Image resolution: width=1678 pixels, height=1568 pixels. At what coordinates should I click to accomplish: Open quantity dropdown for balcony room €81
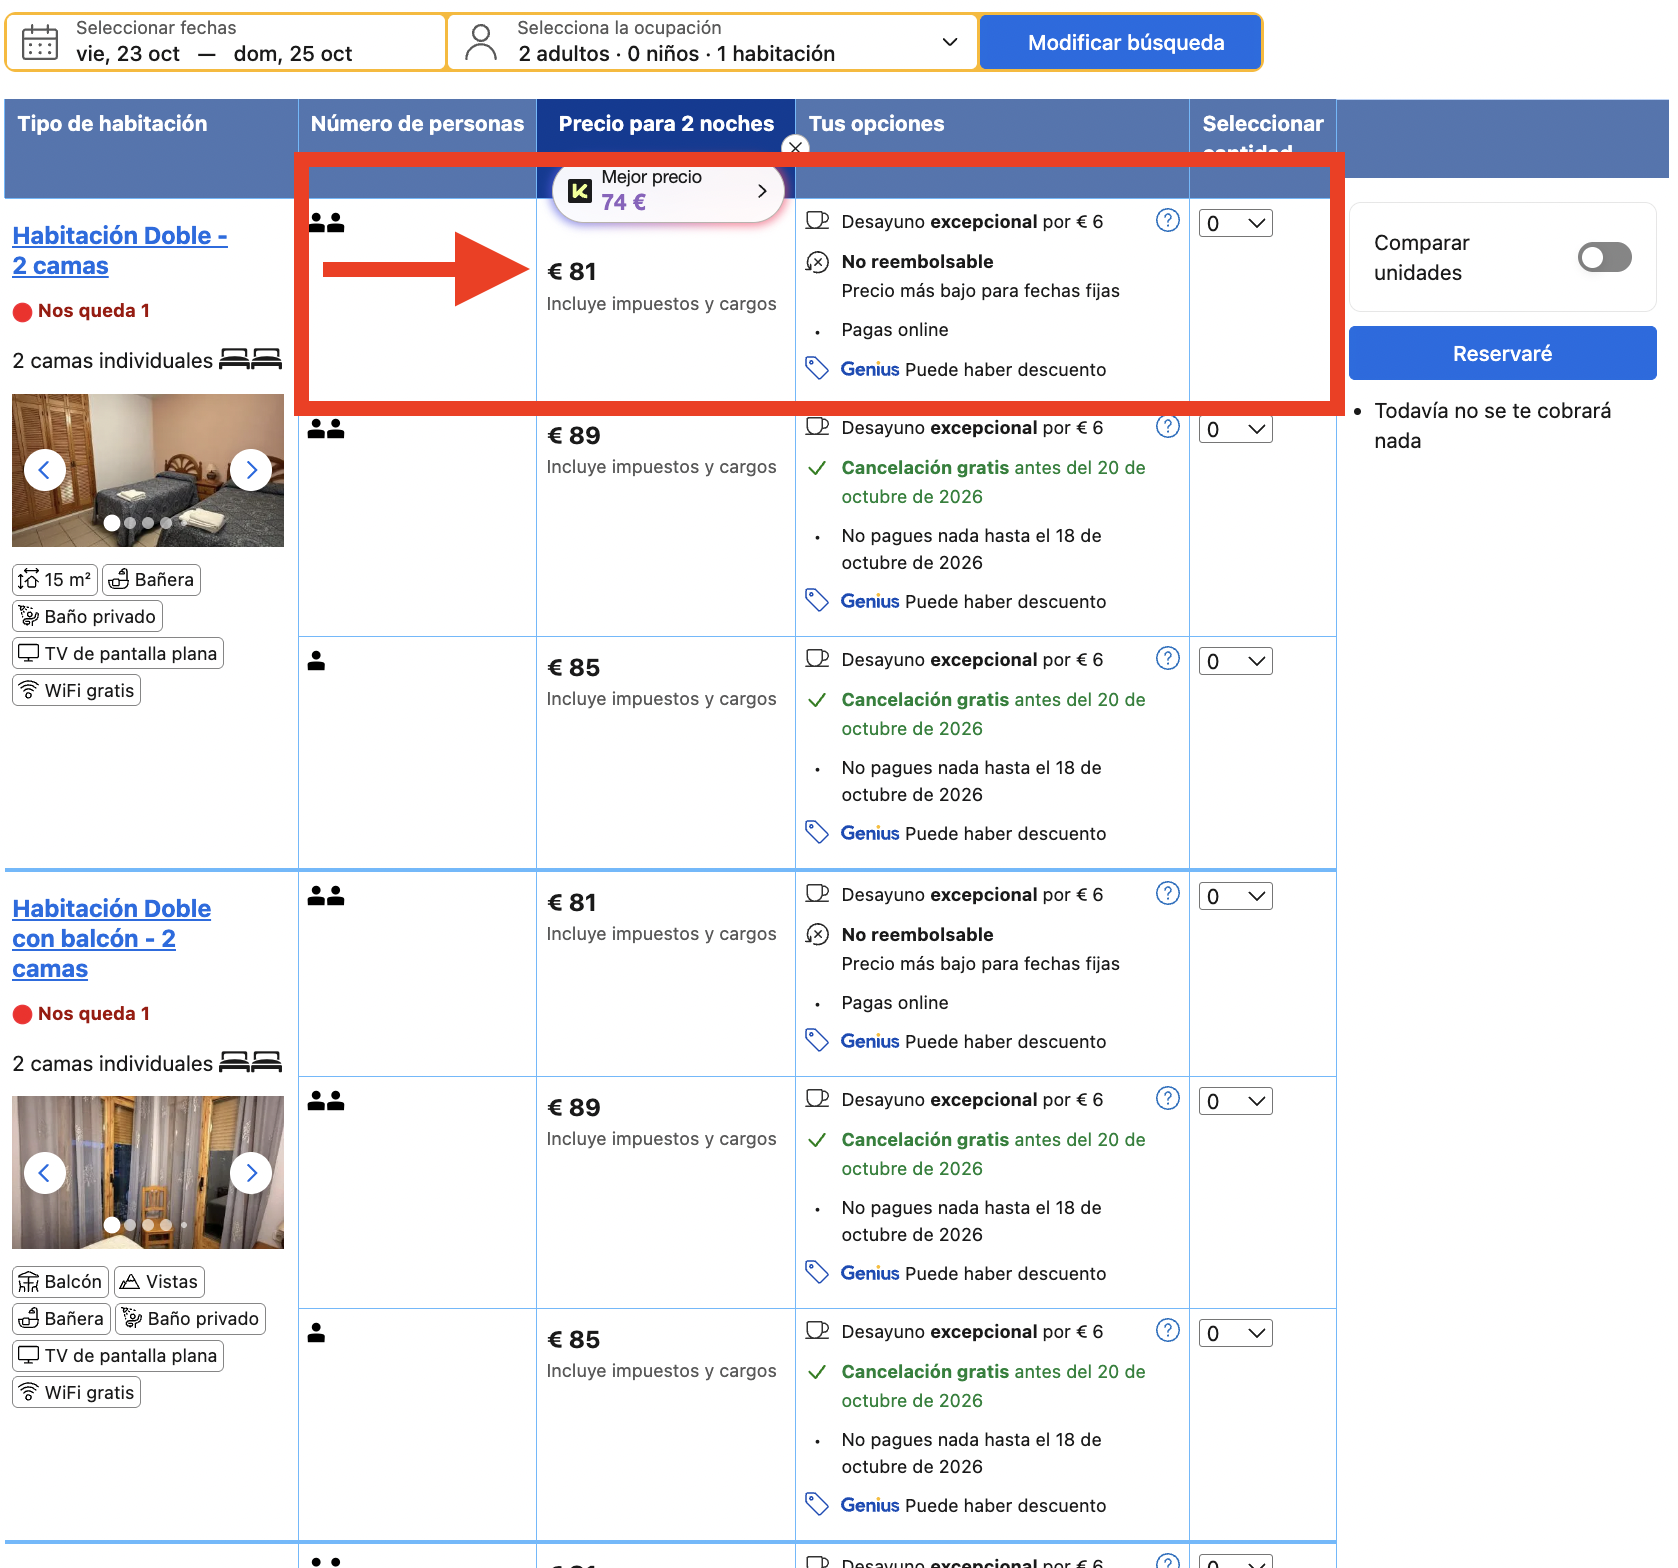tap(1235, 896)
